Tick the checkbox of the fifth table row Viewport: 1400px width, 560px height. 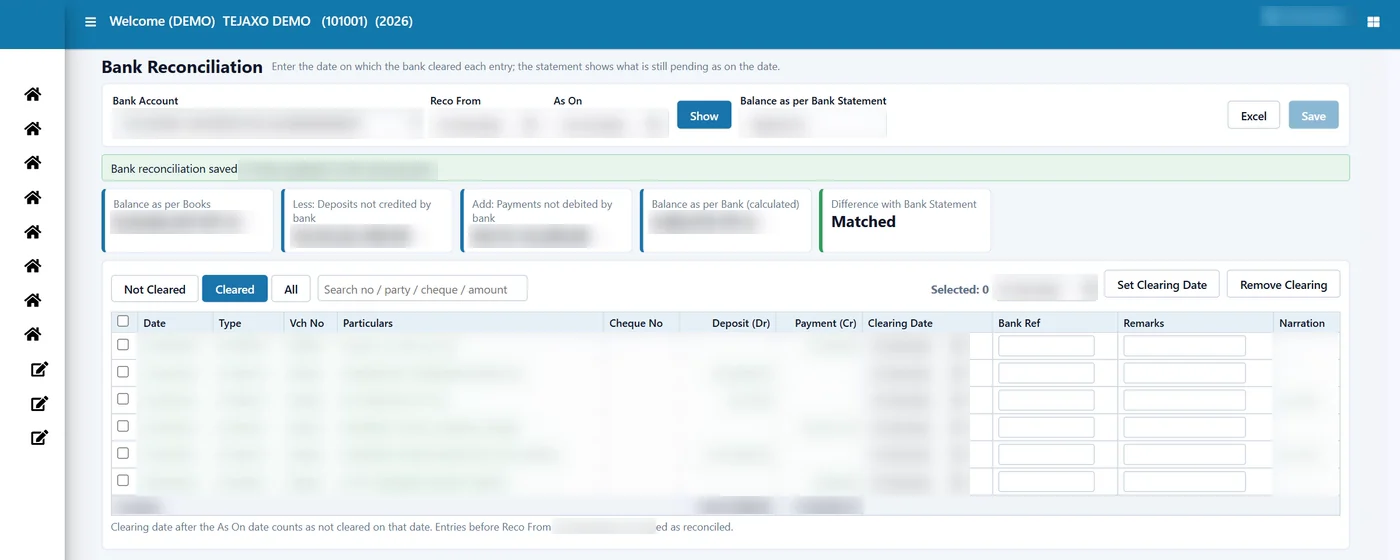[x=123, y=452]
